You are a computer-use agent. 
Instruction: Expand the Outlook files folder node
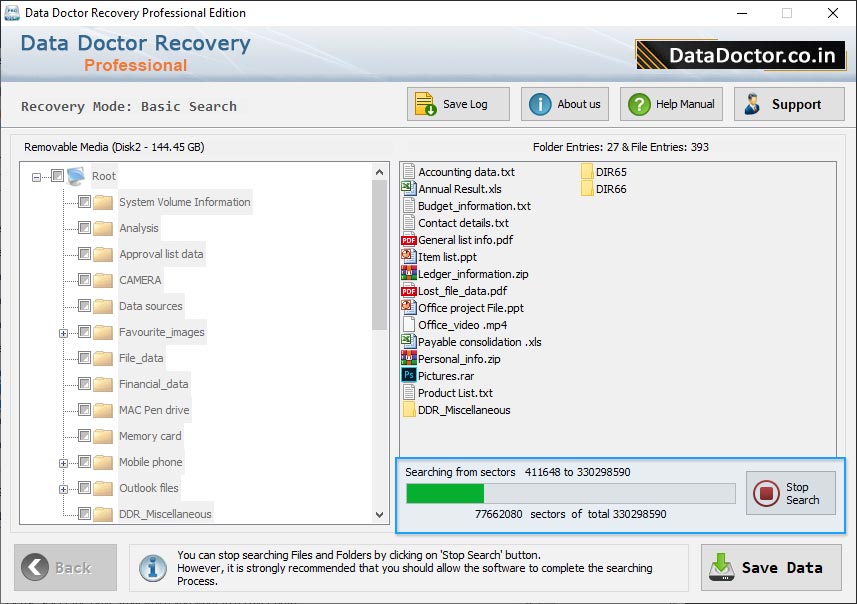[64, 489]
